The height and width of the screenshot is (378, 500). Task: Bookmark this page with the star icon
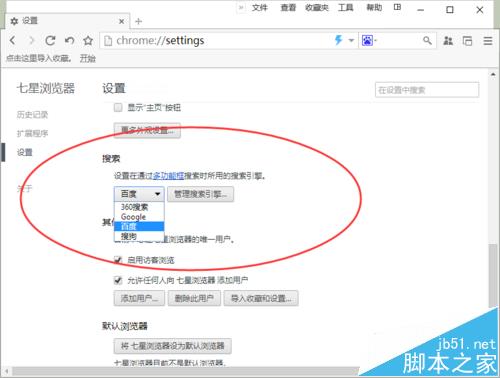coord(88,41)
